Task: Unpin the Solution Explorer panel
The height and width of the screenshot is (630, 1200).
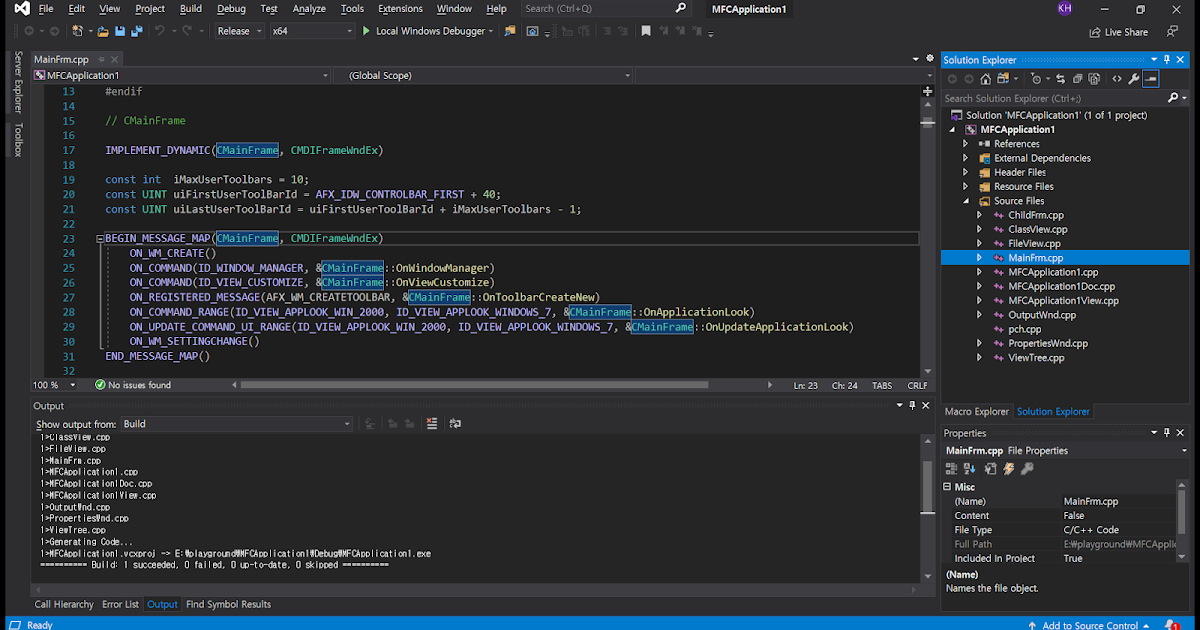Action: pyautogui.click(x=1166, y=60)
